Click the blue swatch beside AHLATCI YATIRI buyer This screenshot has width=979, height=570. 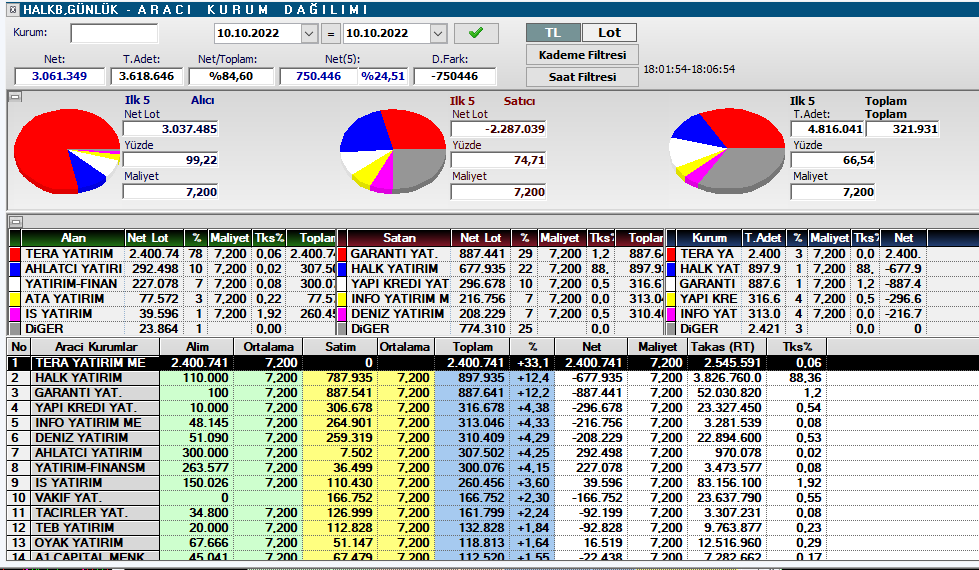(16, 269)
